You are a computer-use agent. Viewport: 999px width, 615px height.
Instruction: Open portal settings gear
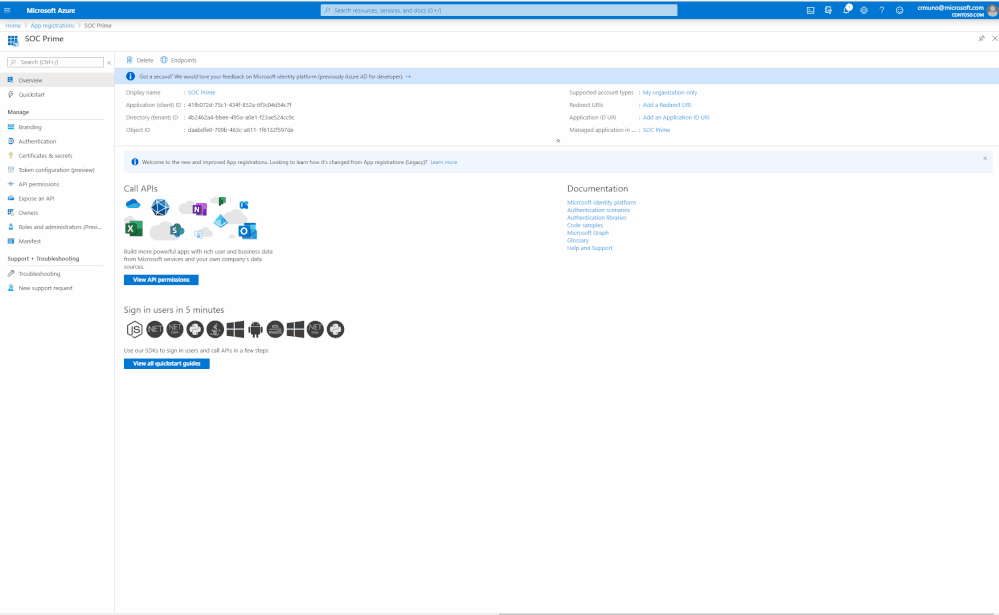(864, 10)
